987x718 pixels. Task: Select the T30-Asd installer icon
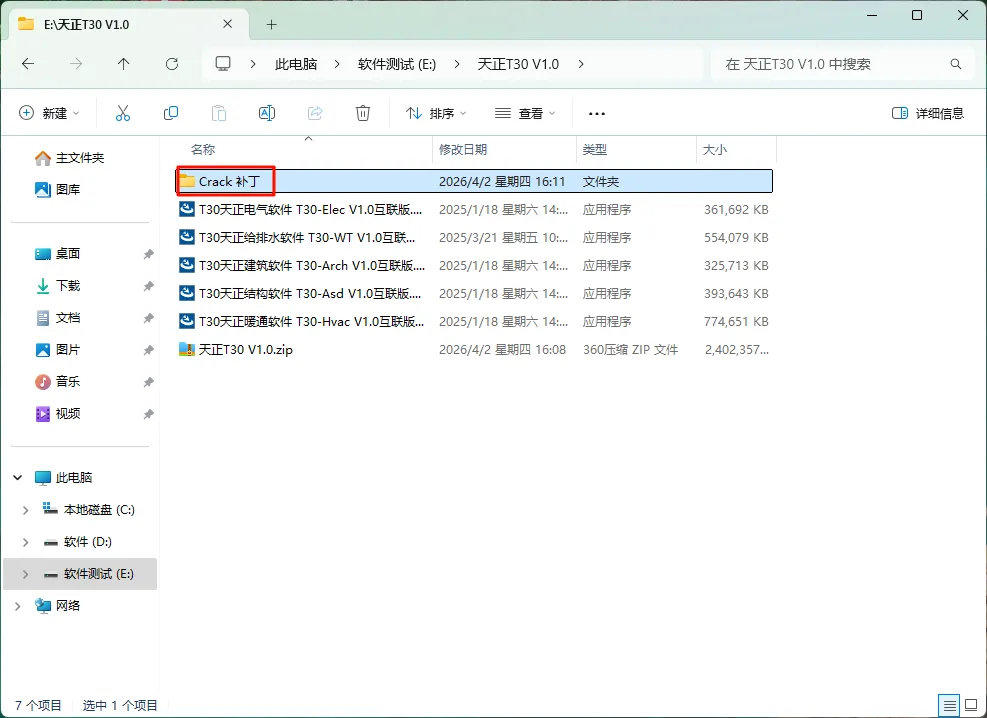pyautogui.click(x=187, y=293)
